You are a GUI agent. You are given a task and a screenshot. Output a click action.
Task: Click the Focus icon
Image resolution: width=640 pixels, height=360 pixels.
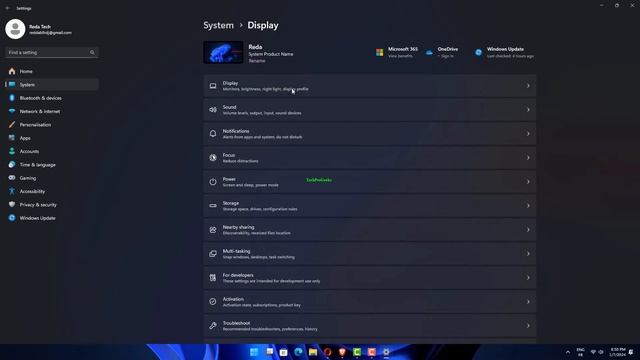click(x=213, y=158)
